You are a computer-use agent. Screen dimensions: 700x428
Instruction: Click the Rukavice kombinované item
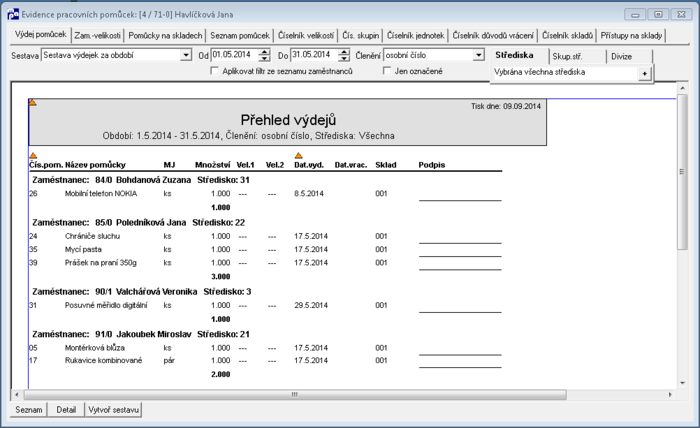pyautogui.click(x=103, y=360)
